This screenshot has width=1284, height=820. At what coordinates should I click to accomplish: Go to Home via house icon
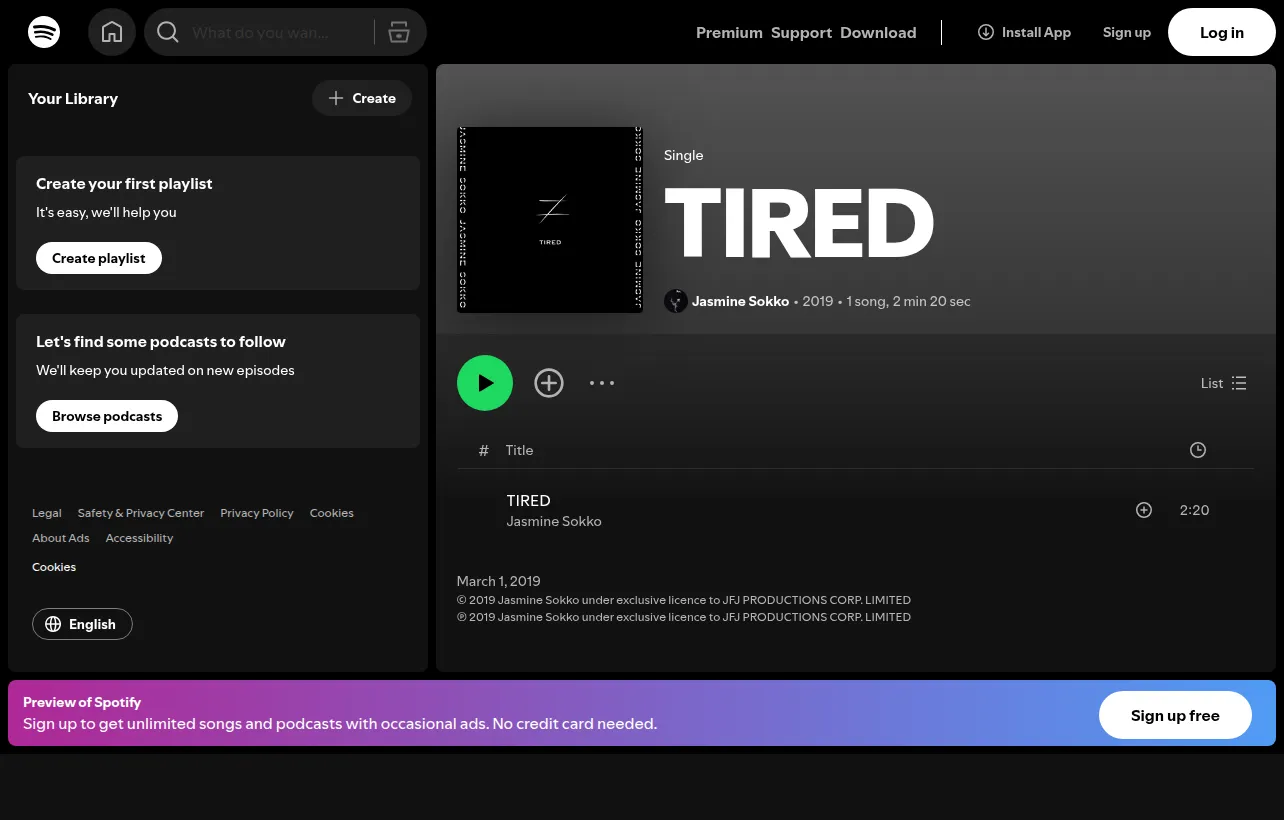tap(112, 32)
